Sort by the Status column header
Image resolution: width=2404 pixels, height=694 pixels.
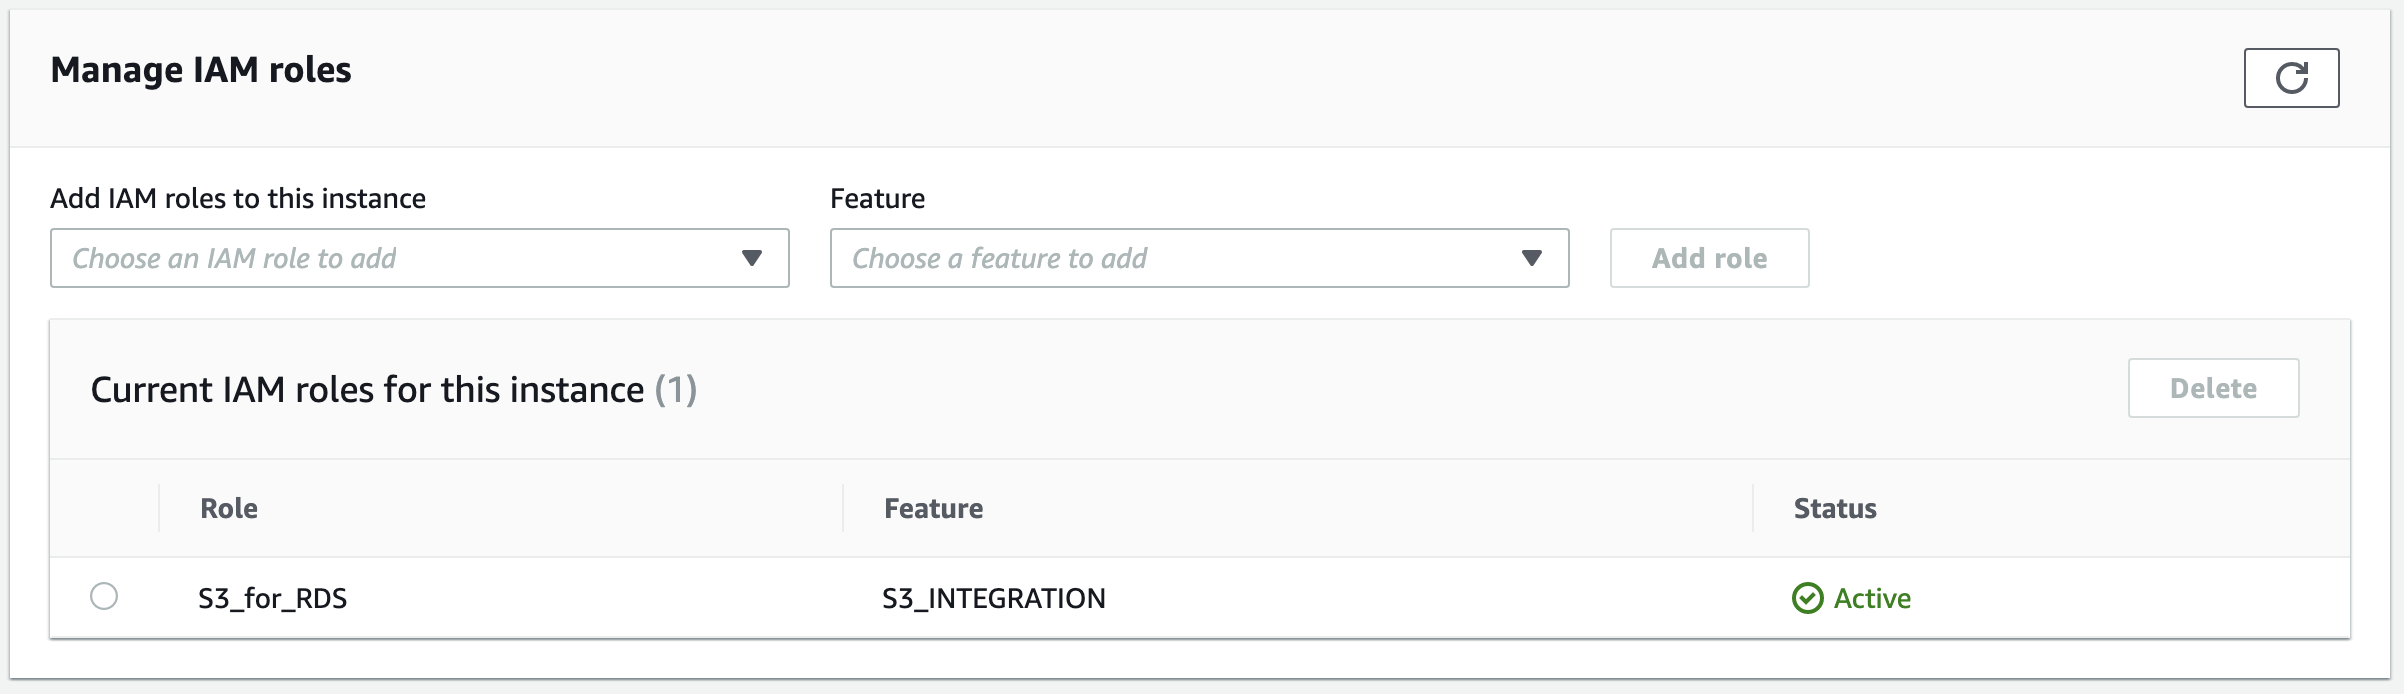[x=1835, y=509]
